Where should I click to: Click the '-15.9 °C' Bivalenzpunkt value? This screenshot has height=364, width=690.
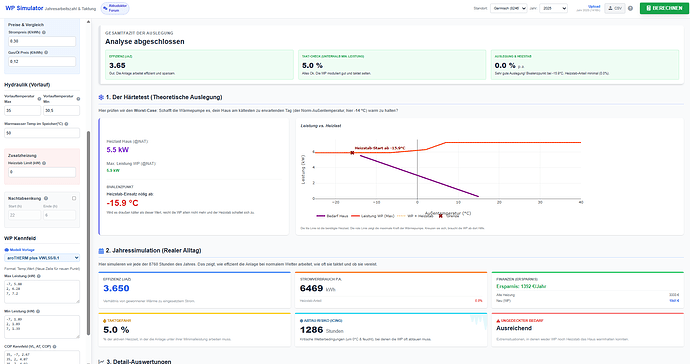pyautogui.click(x=122, y=203)
